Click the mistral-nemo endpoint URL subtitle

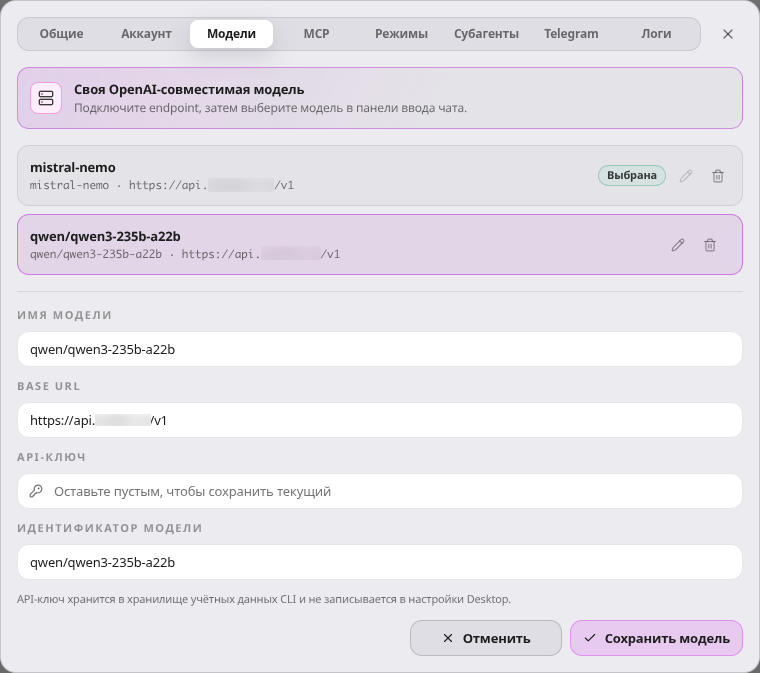tap(162, 185)
